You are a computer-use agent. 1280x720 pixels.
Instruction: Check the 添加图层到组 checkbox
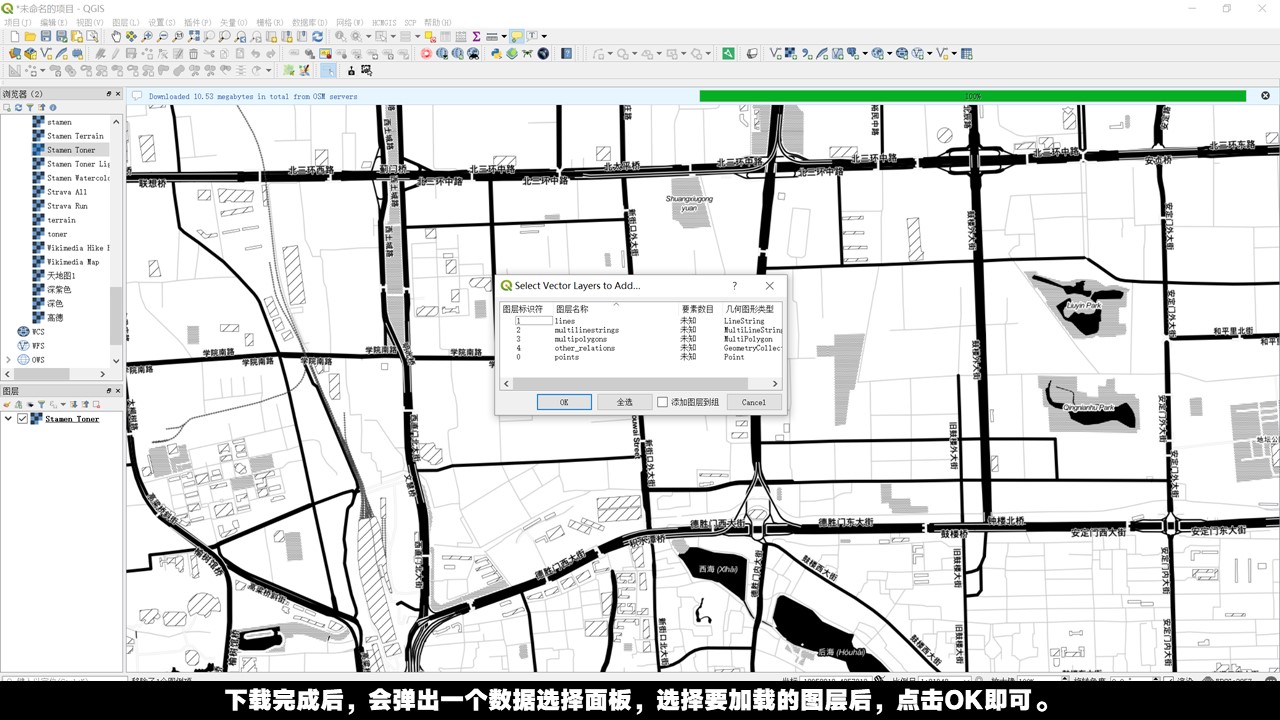click(662, 402)
